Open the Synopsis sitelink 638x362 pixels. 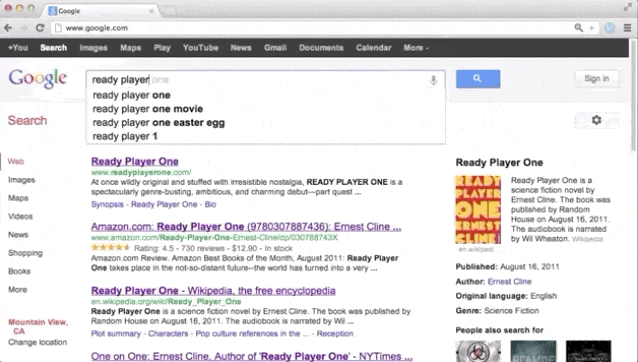(x=107, y=204)
